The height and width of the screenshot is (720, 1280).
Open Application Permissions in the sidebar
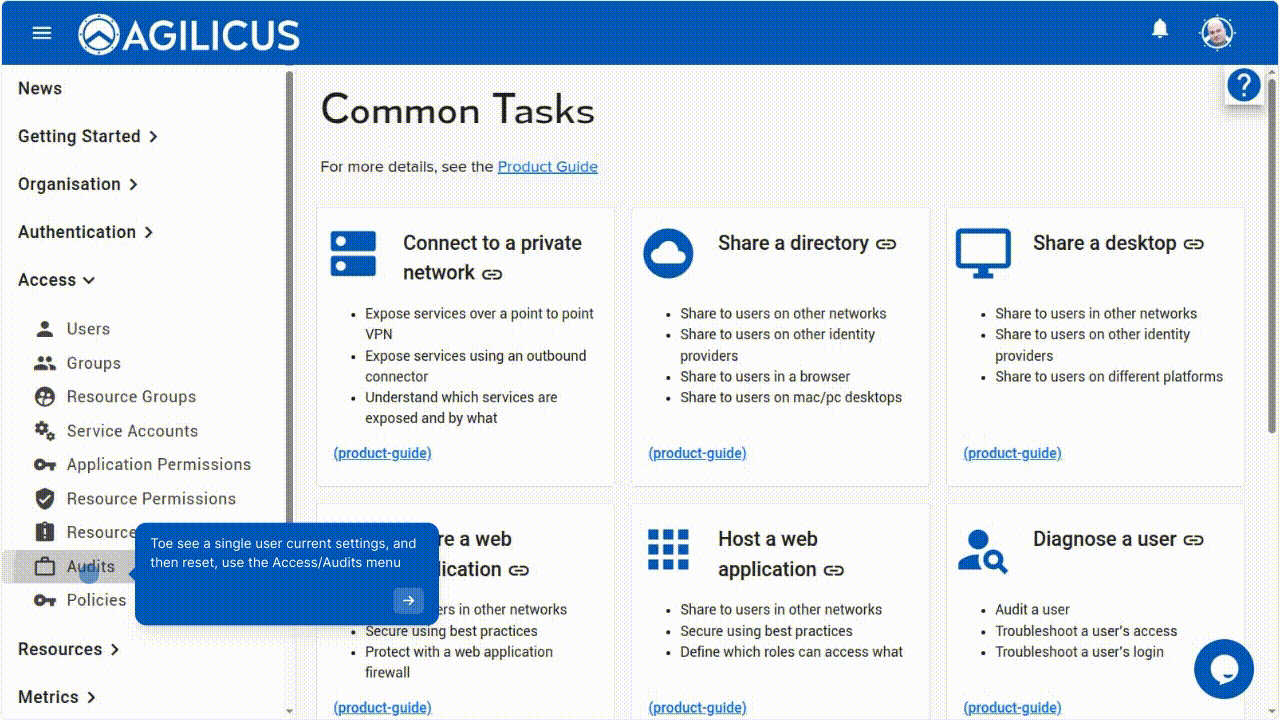pos(159,465)
